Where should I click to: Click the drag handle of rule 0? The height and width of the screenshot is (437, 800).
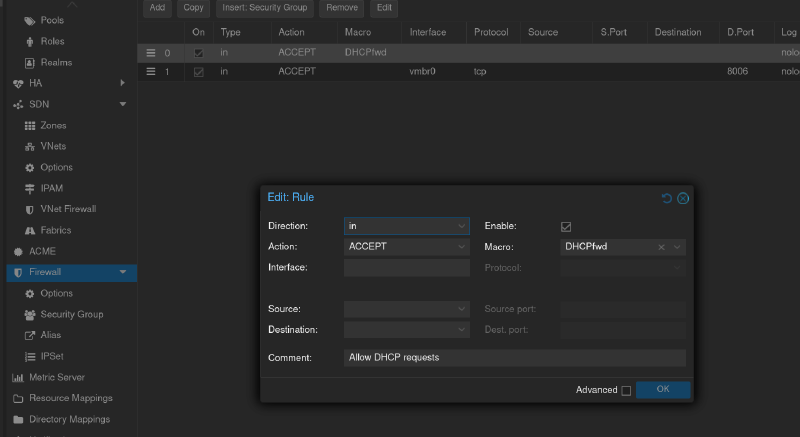(151, 52)
